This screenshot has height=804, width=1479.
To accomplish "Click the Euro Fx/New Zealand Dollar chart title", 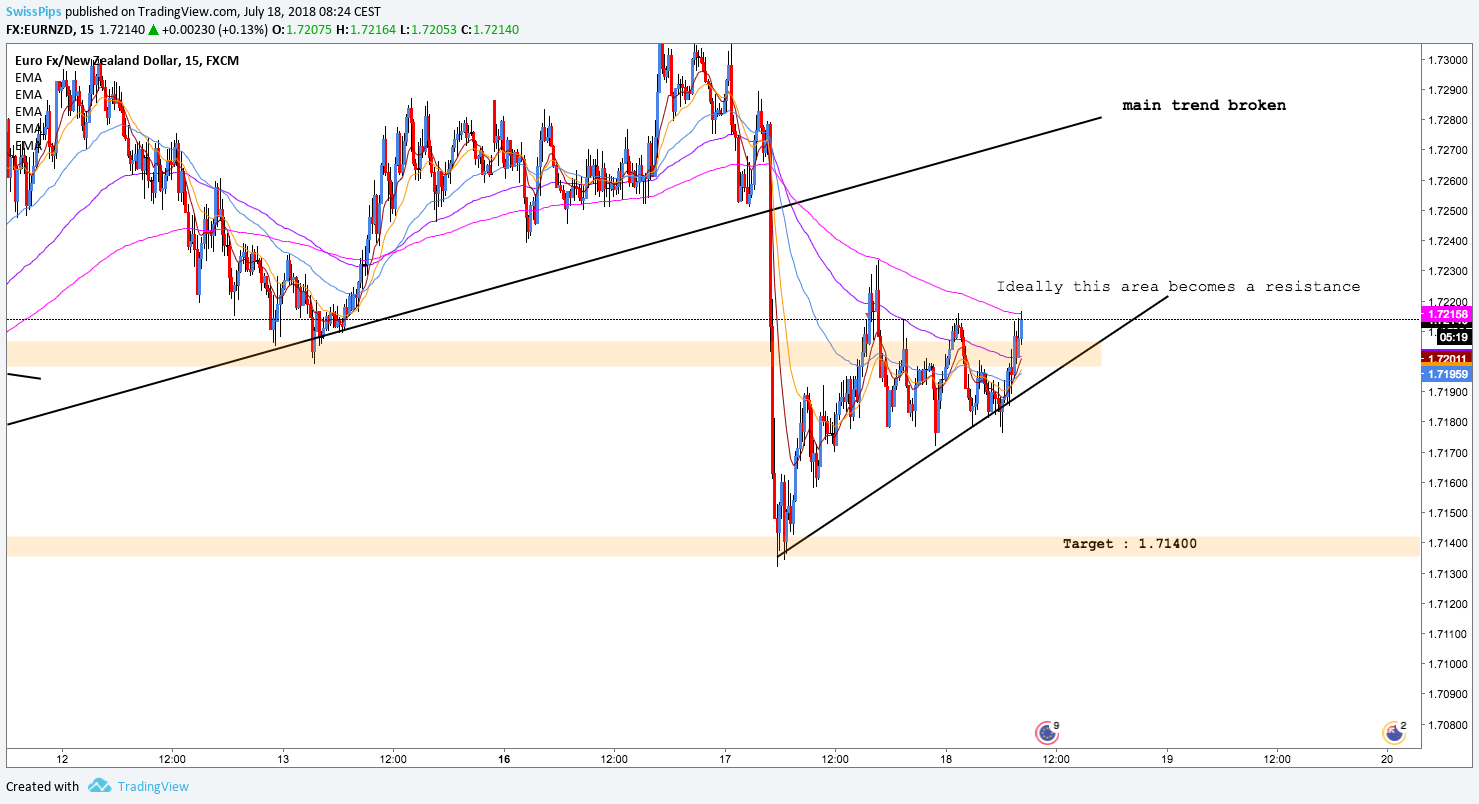I will coord(127,61).
